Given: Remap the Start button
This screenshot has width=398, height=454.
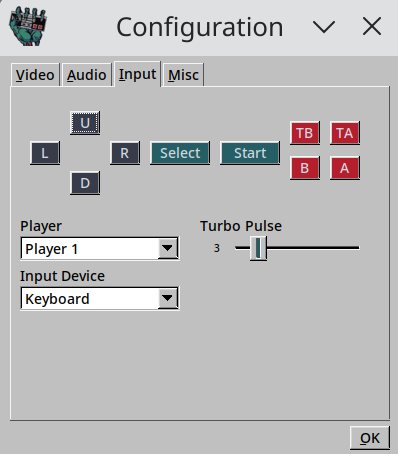Looking at the screenshot, I should [250, 153].
